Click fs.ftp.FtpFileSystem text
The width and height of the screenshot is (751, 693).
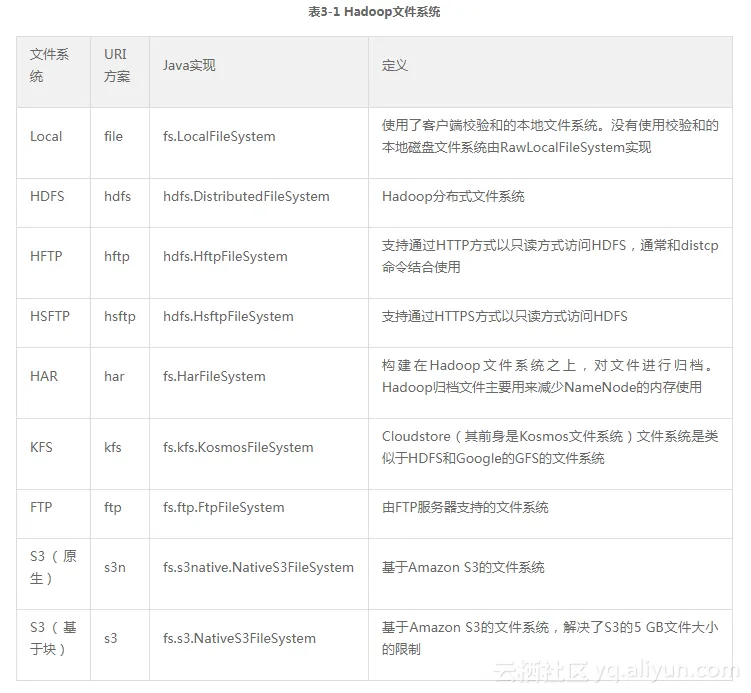(224, 508)
